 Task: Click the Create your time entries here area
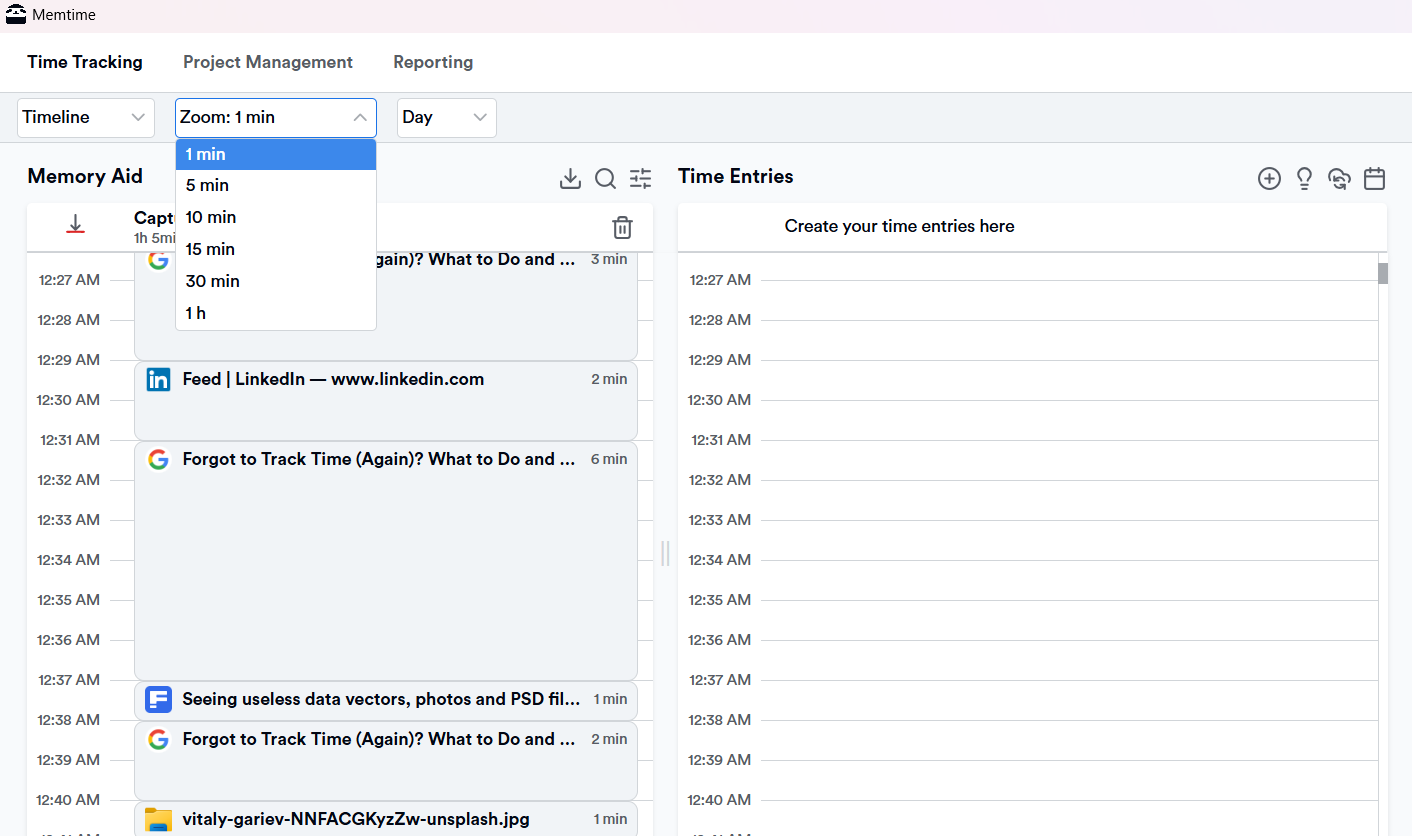point(898,226)
